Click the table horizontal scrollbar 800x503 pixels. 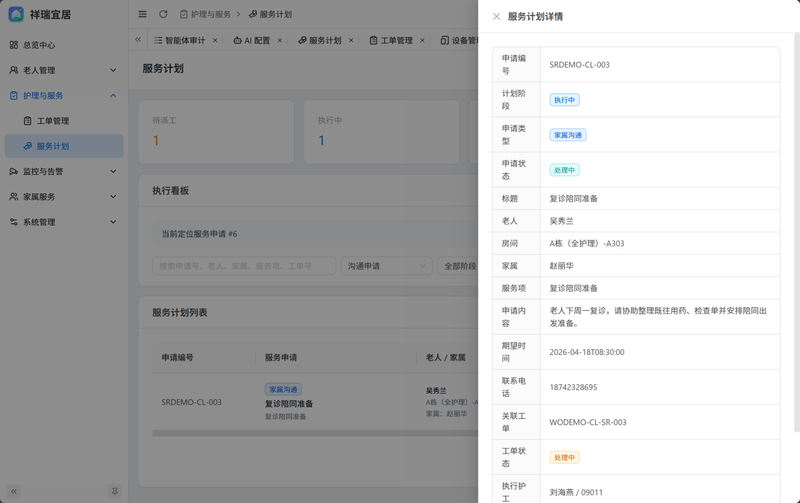click(315, 433)
